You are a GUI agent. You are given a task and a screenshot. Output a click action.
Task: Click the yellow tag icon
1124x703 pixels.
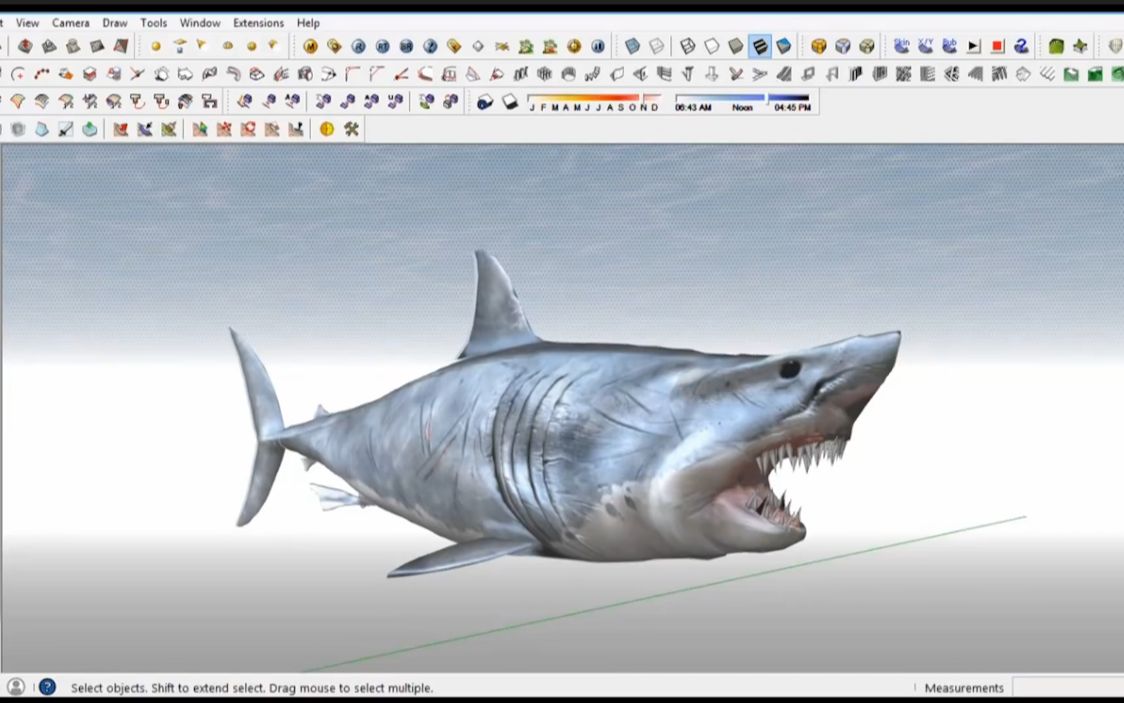(454, 47)
